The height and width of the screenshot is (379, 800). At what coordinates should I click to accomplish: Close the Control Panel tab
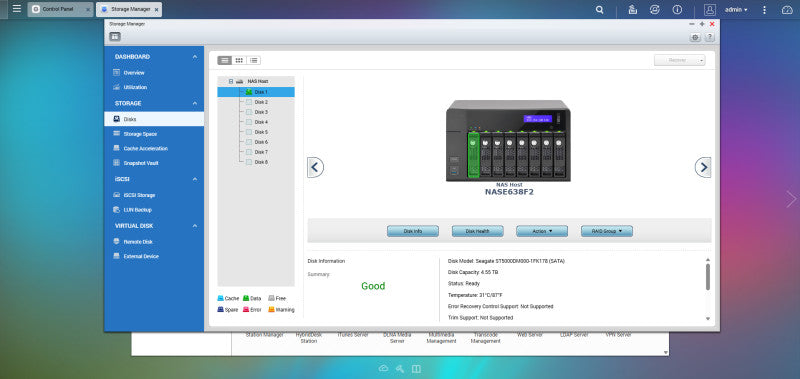coord(88,10)
